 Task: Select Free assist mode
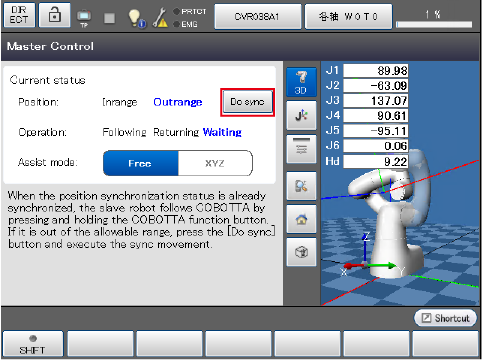pos(141,163)
